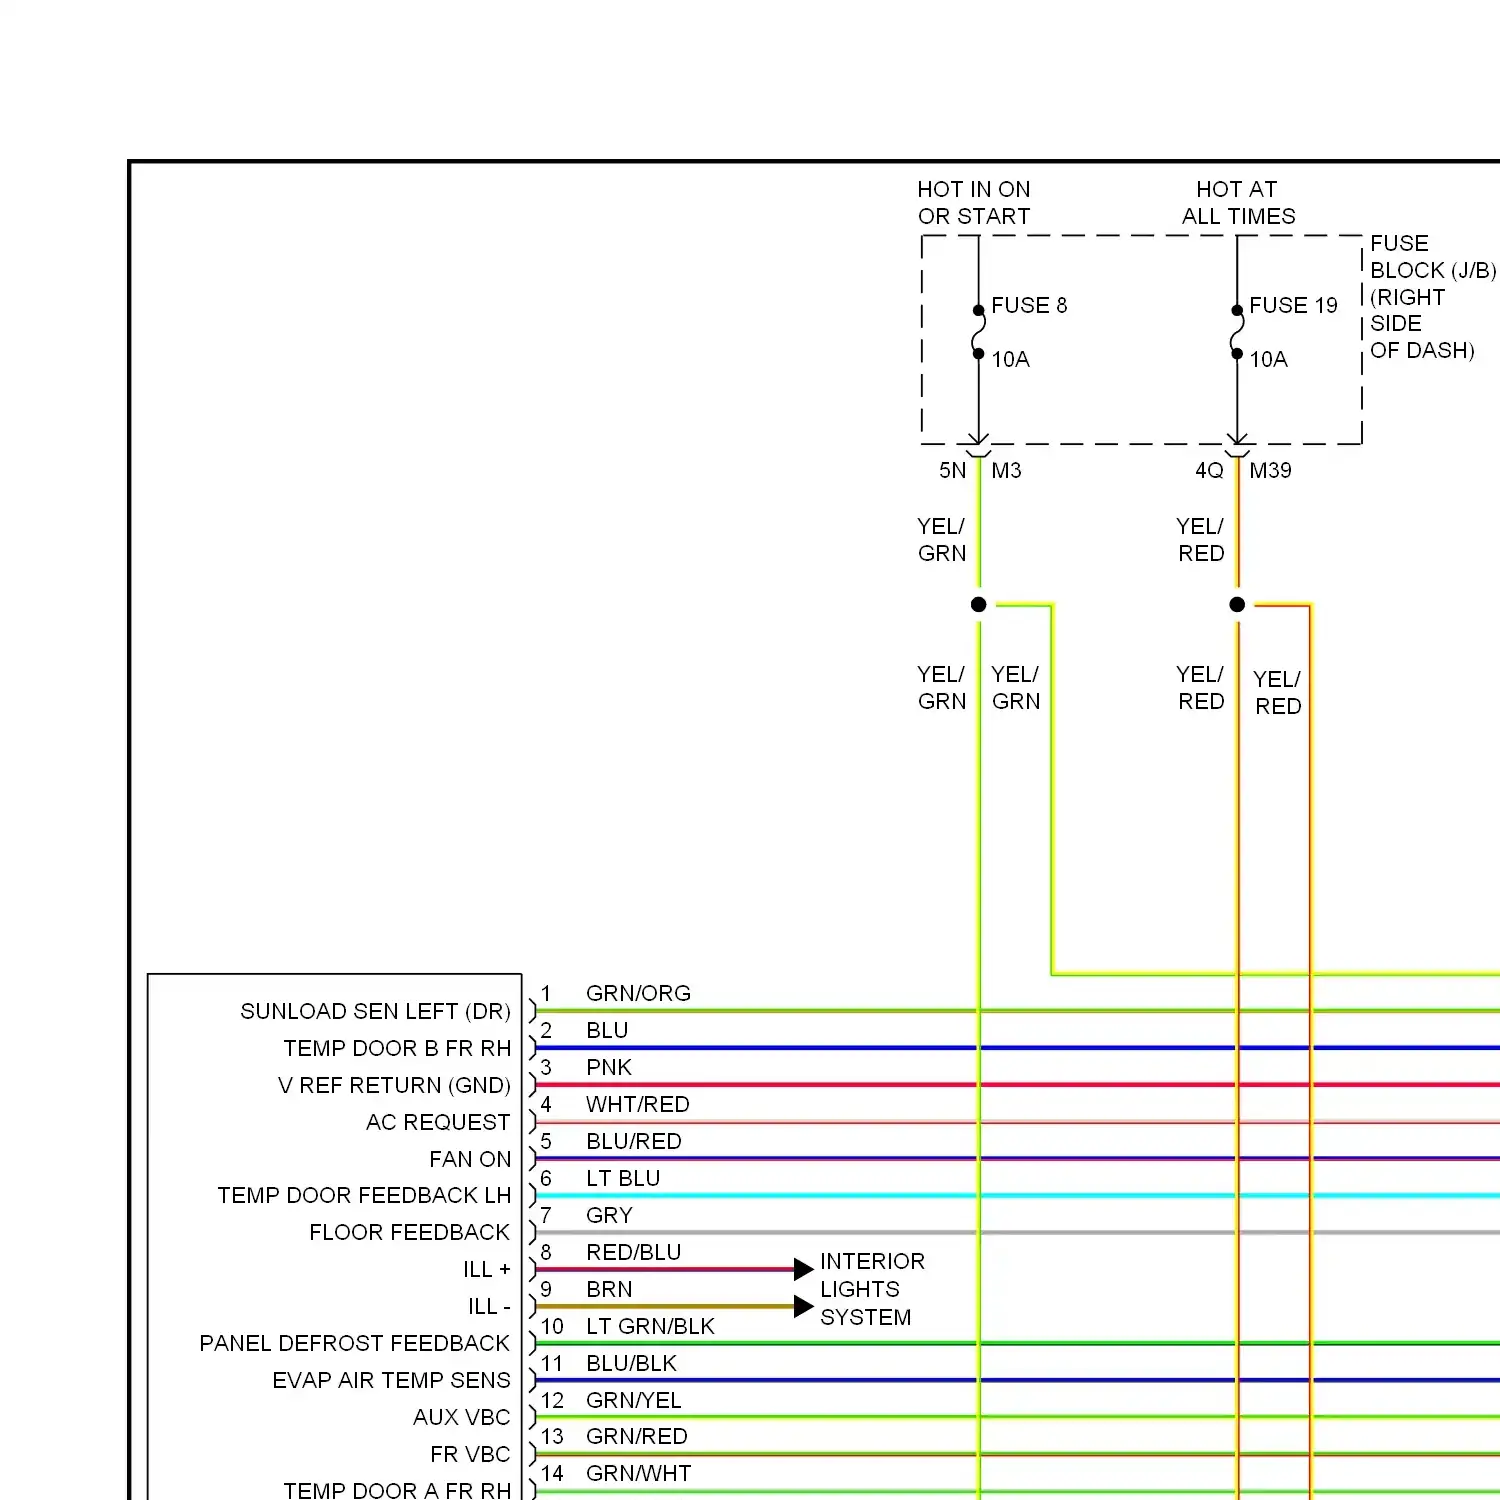
Task: Click the FUSE BLOCK (J/B) description
Action: pyautogui.click(x=1433, y=296)
